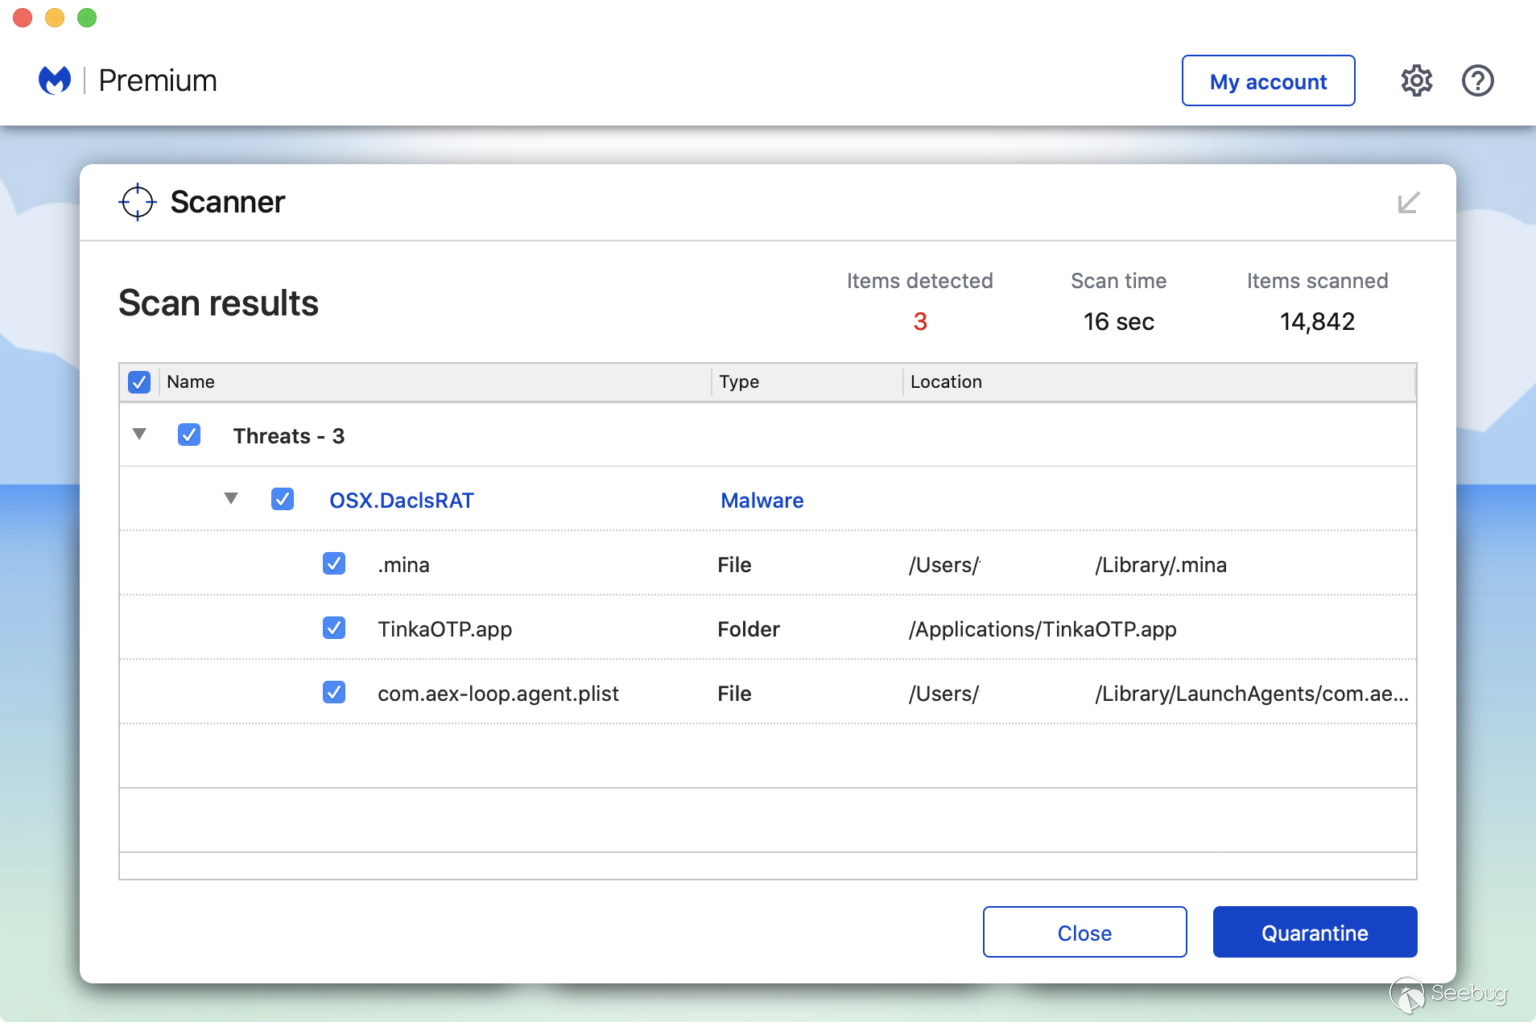This screenshot has width=1536, height=1022.
Task: Click the Malwarebytes logo icon
Action: coord(55,80)
